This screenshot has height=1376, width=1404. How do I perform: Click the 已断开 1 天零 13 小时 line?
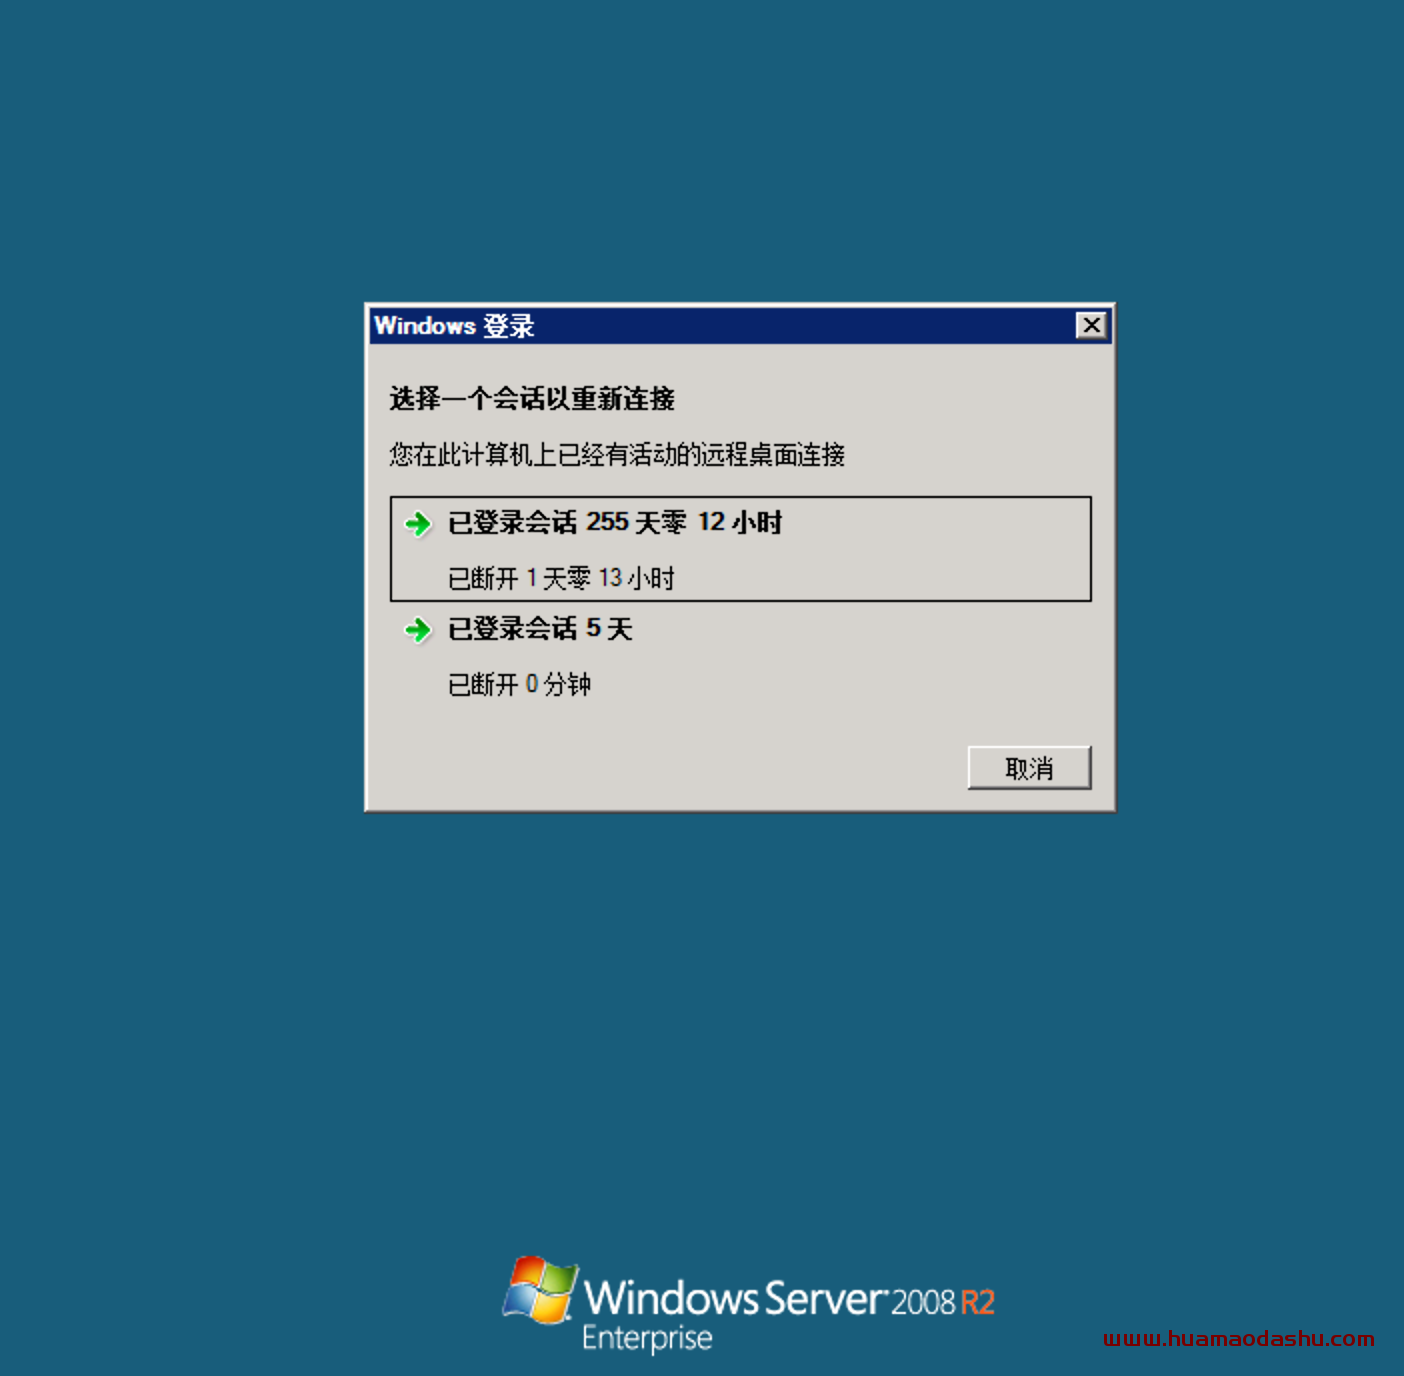click(561, 578)
